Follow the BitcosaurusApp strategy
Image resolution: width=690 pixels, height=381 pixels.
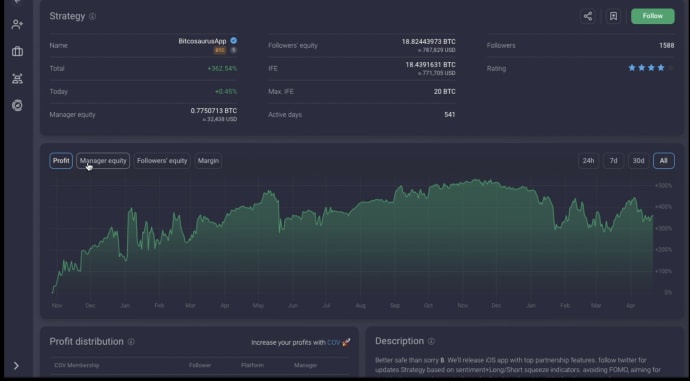click(x=653, y=16)
